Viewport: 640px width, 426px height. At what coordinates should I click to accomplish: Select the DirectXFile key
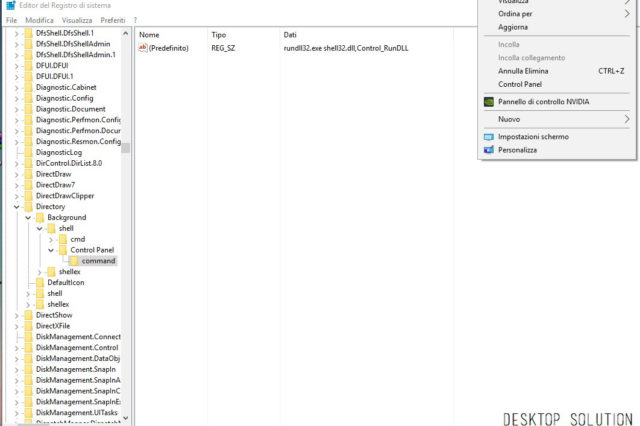tap(53, 326)
